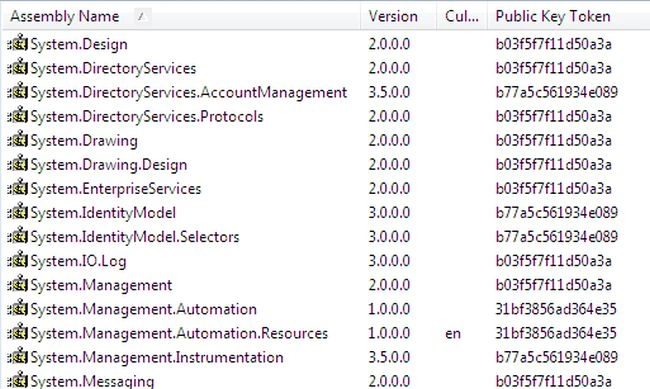Click version 3.0.0.0 of System.IdentityModel.Selectors
Image resolution: width=650 pixels, height=389 pixels.
[x=389, y=236]
